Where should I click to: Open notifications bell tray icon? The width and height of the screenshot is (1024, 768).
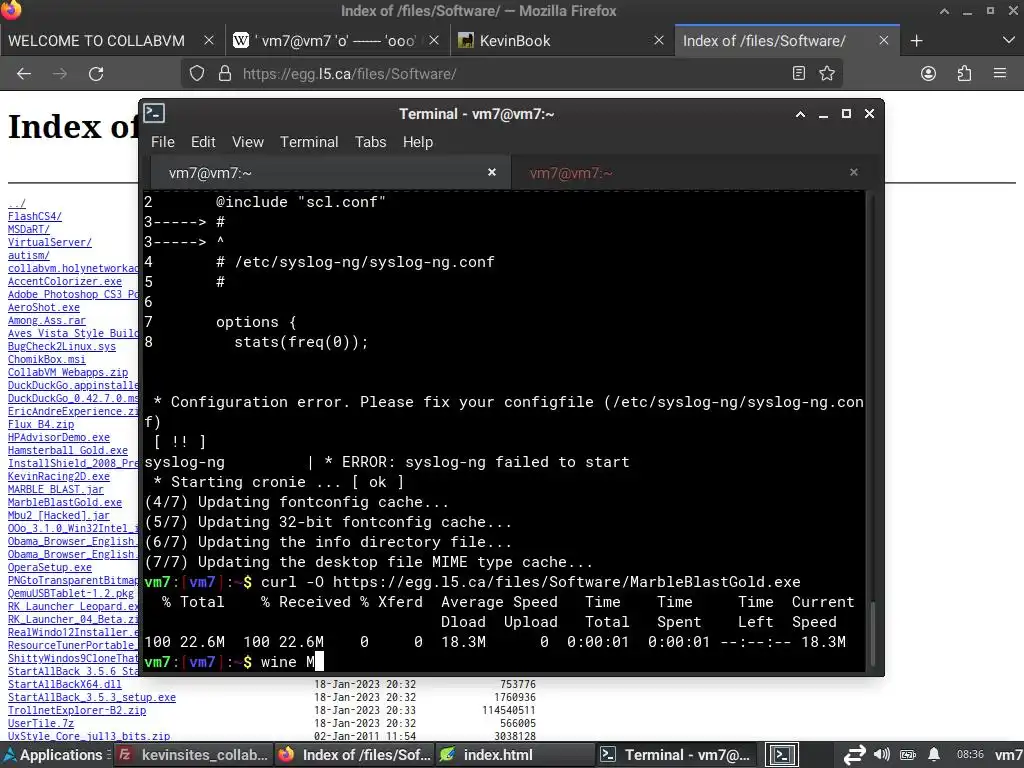(934, 755)
